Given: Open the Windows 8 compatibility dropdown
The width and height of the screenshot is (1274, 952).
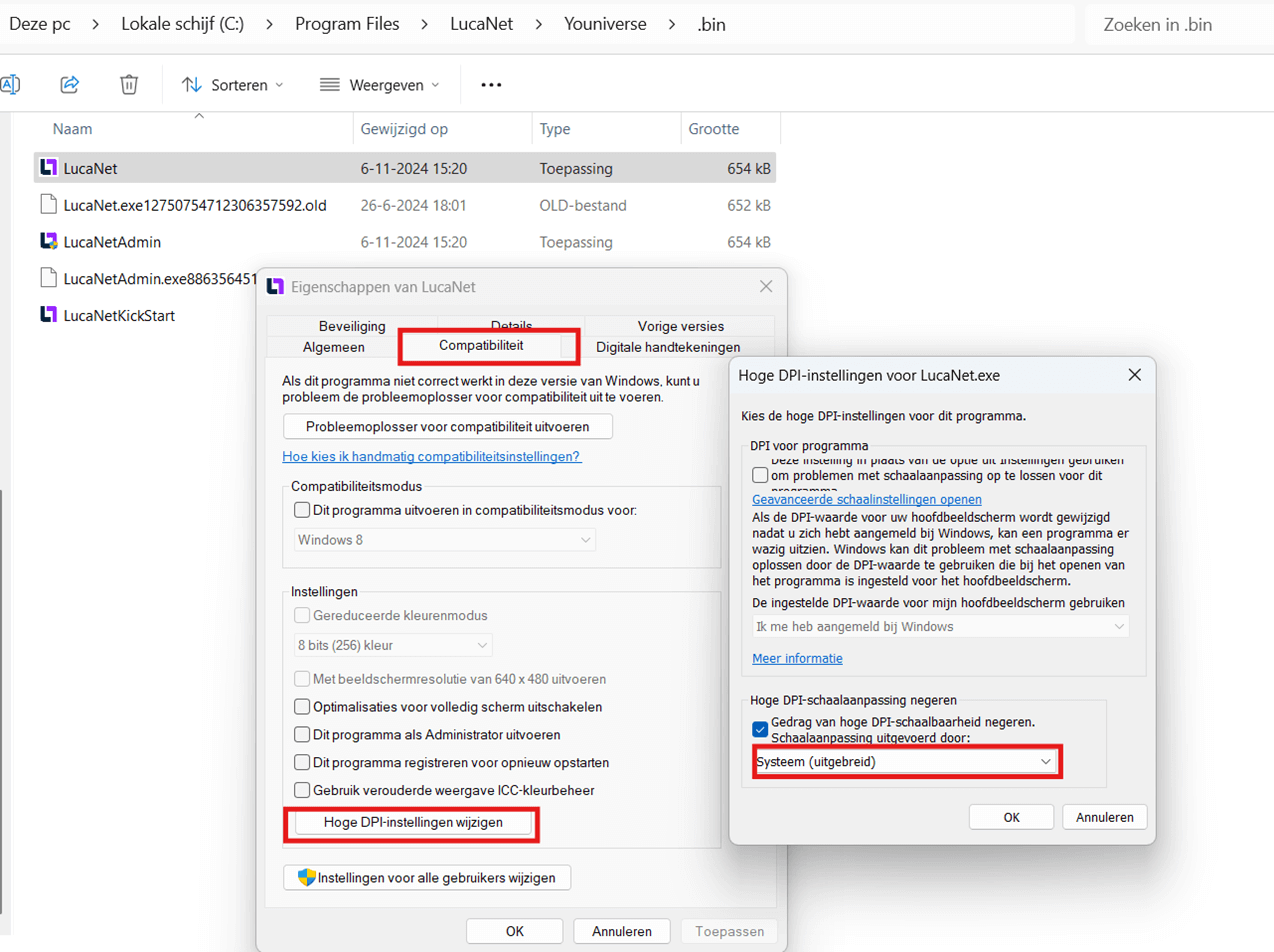Looking at the screenshot, I should 444,540.
